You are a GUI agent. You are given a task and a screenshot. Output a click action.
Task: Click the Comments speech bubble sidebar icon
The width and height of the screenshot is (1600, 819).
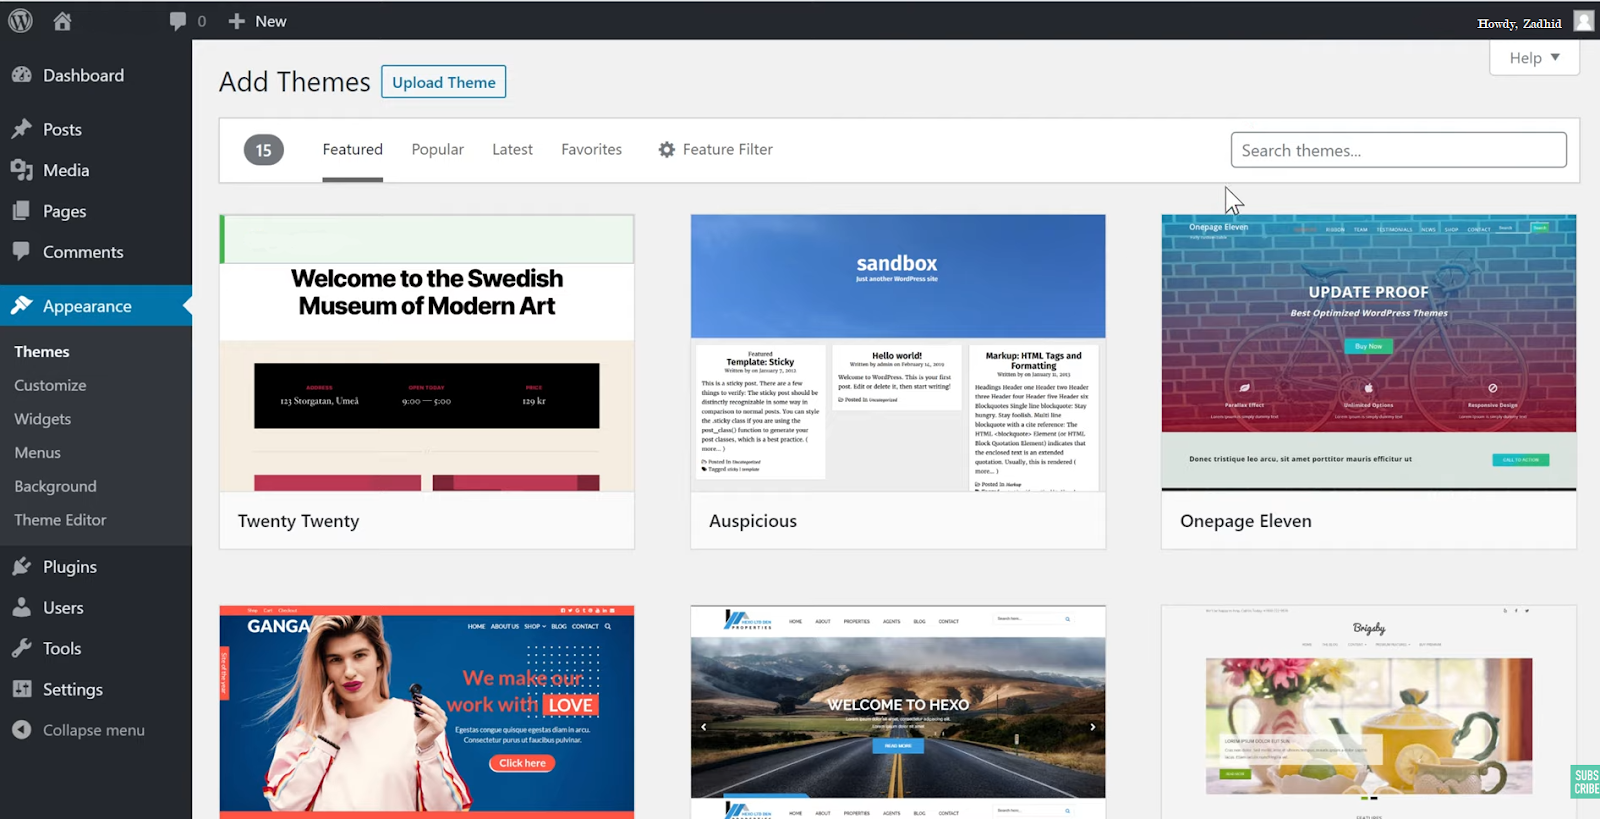(21, 252)
